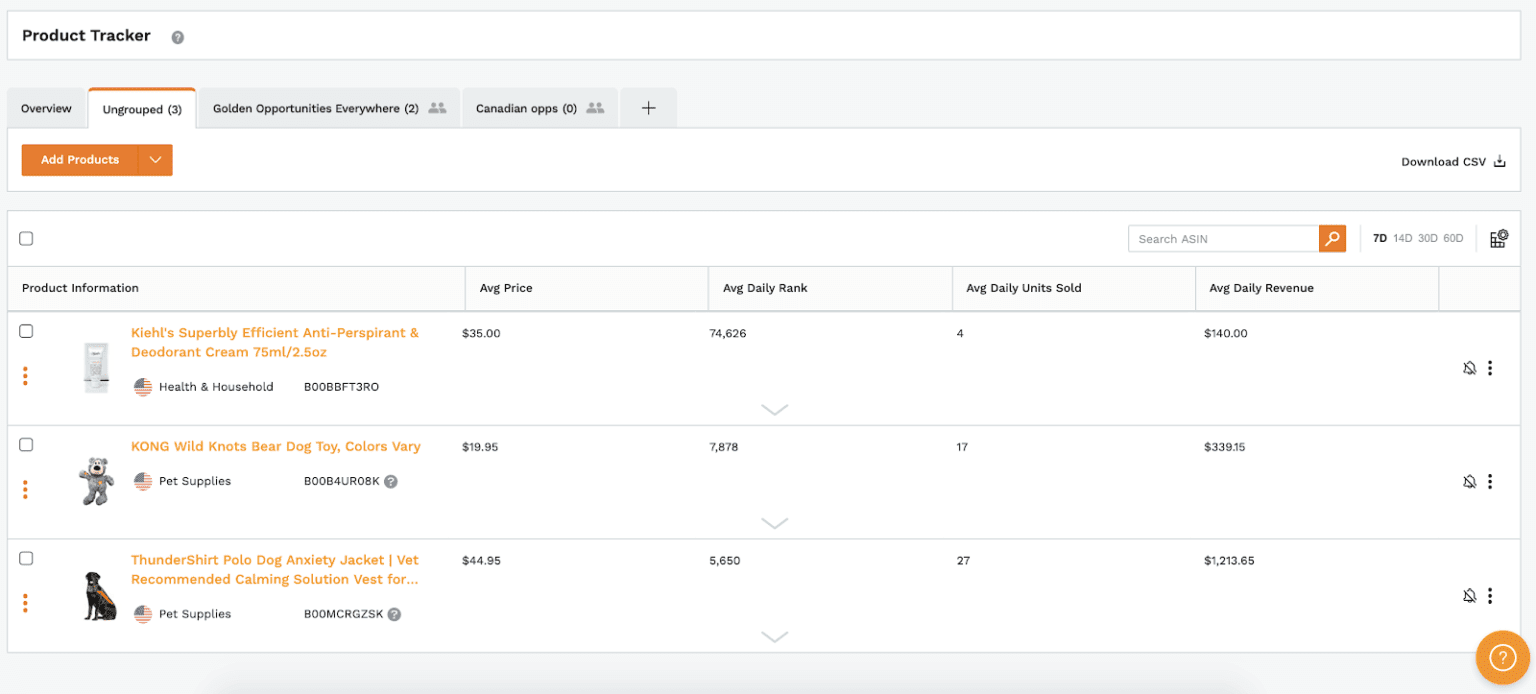Open the table column settings icon
The height and width of the screenshot is (694, 1536).
tap(1498, 238)
